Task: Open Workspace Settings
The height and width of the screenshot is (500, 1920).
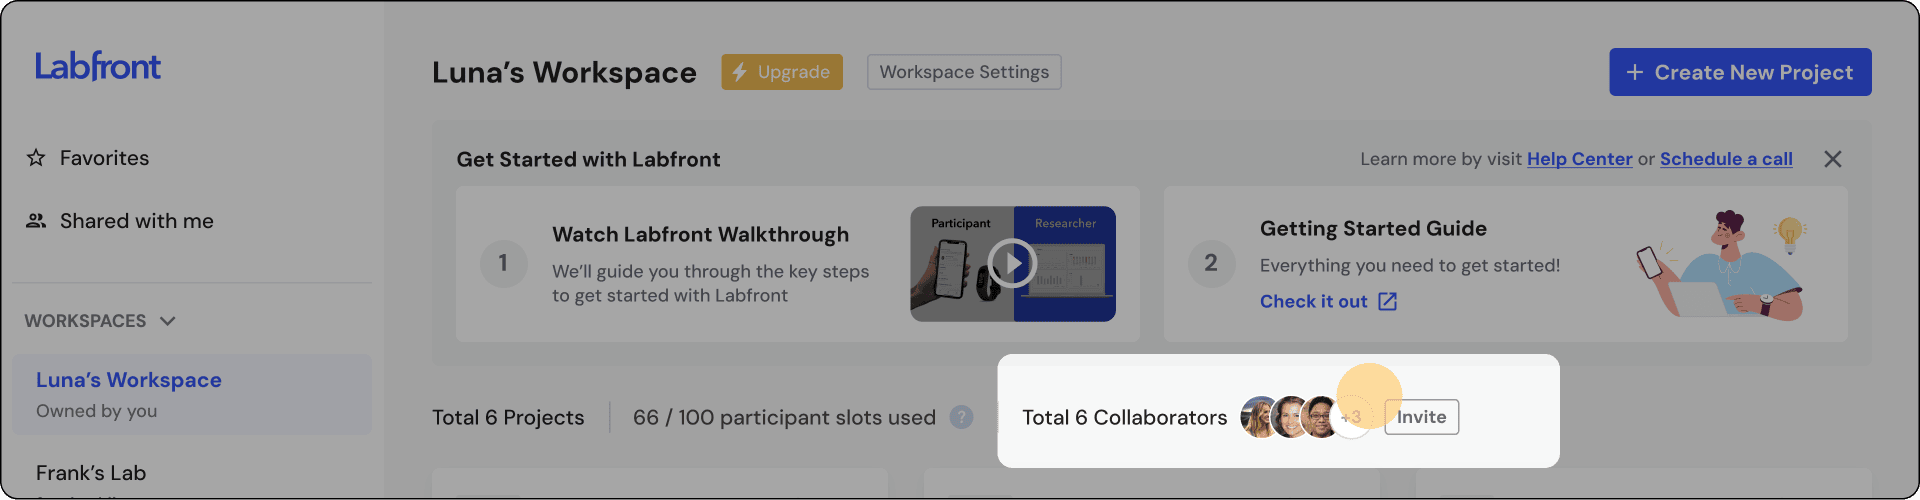Action: pos(964,72)
